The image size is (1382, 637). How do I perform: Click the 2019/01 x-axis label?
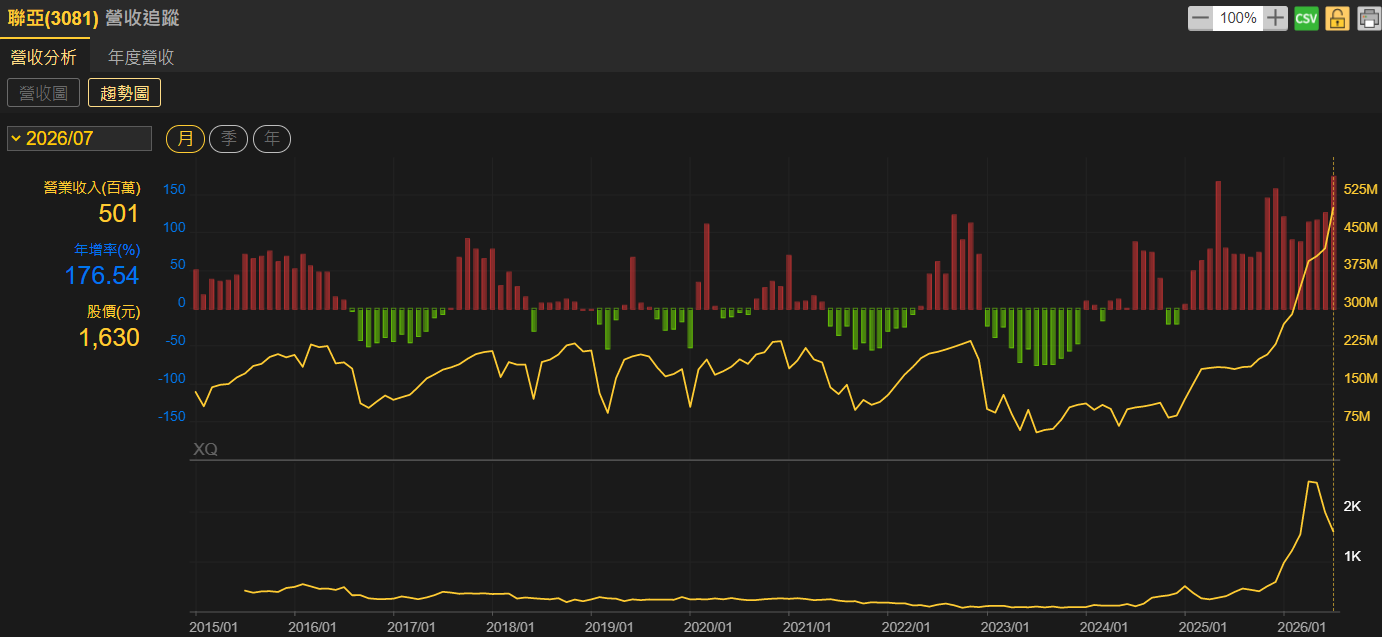click(610, 626)
